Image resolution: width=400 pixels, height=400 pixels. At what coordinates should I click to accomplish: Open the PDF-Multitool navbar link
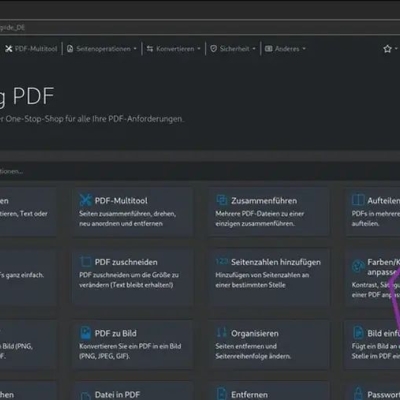tap(31, 49)
